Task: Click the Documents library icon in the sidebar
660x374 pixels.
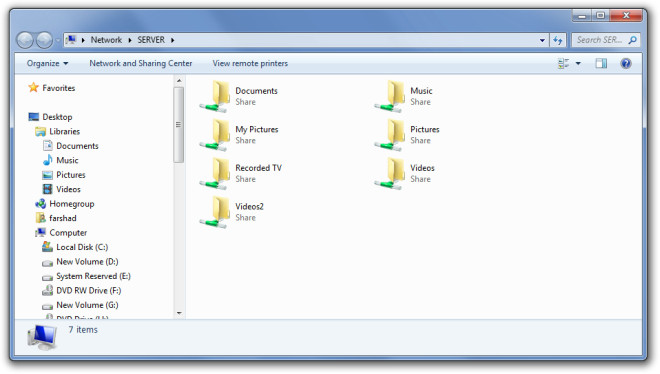Action: 48,146
